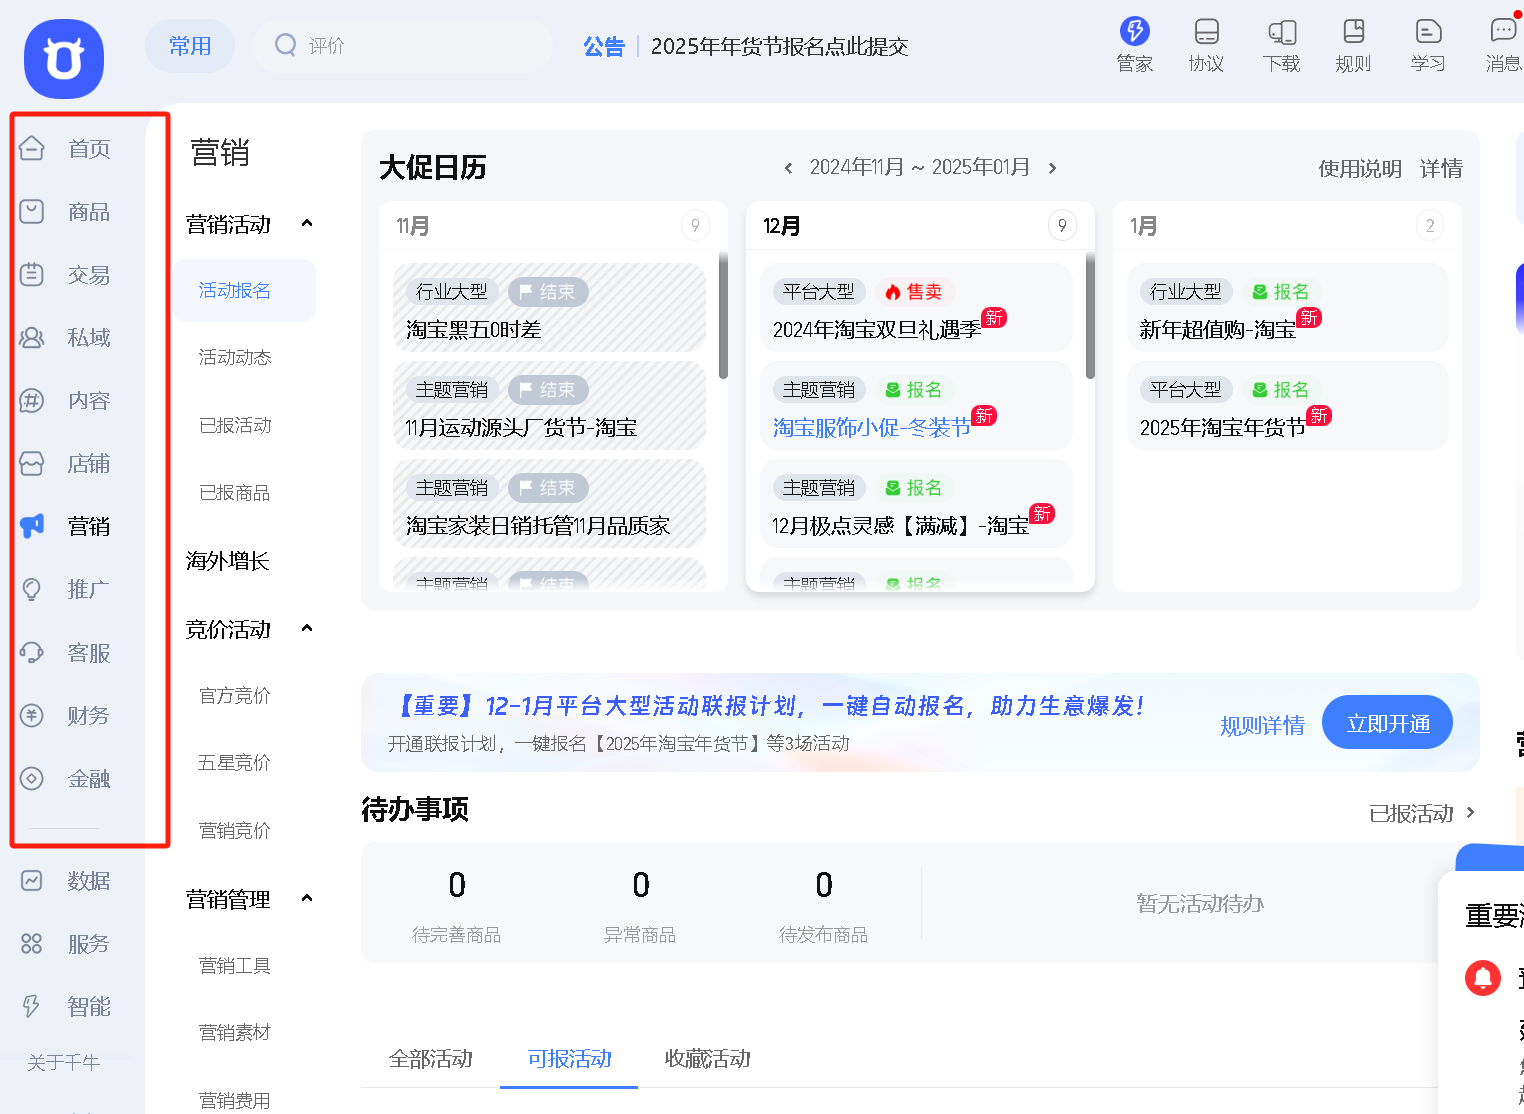This screenshot has width=1524, height=1114.
Task: Open the 智能 lightning sidebar icon
Action: coord(32,1006)
